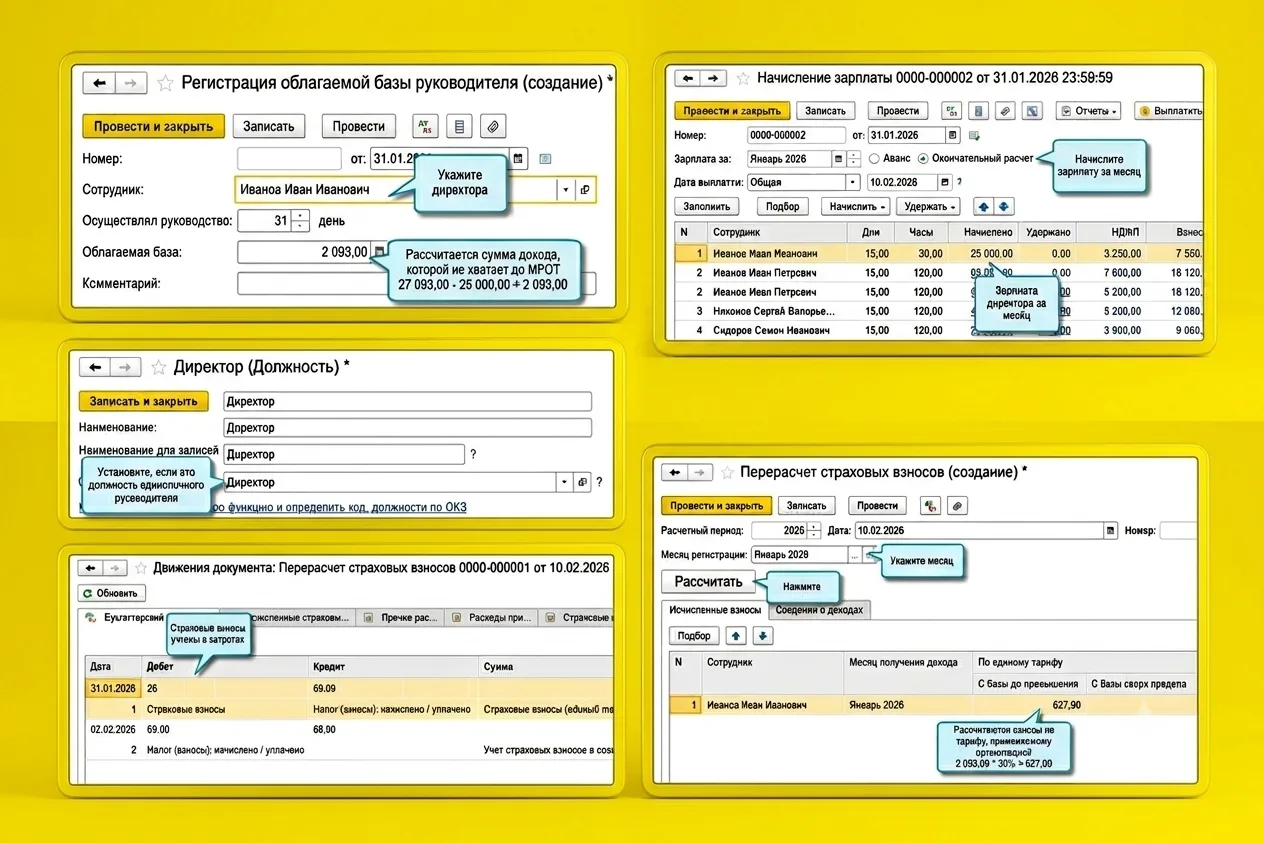The height and width of the screenshot is (843, 1264).
Task: Click the ellipsis chooser of Месяц регистрации field
Action: point(855,554)
